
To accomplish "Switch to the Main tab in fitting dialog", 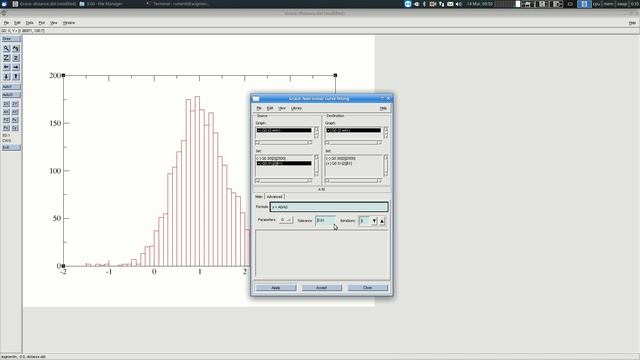I will pos(259,197).
